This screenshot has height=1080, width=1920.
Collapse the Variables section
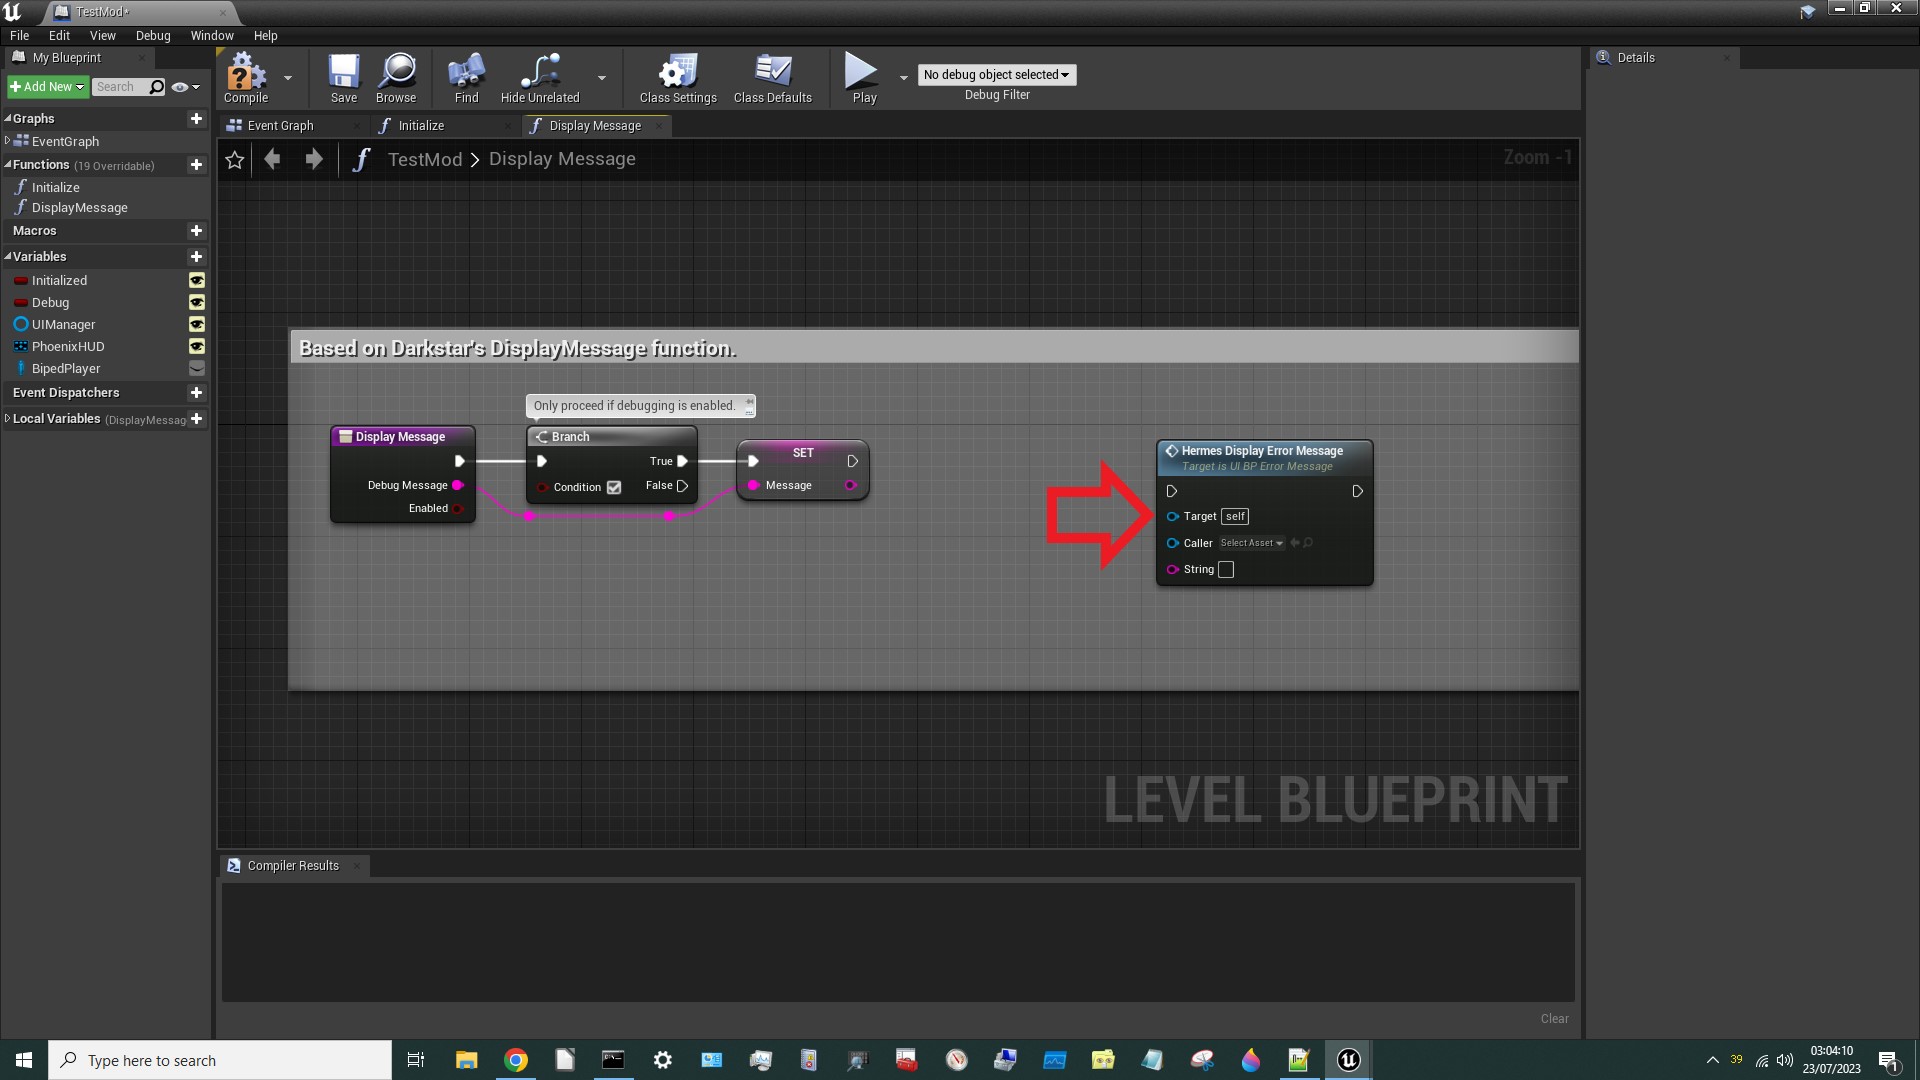point(8,257)
